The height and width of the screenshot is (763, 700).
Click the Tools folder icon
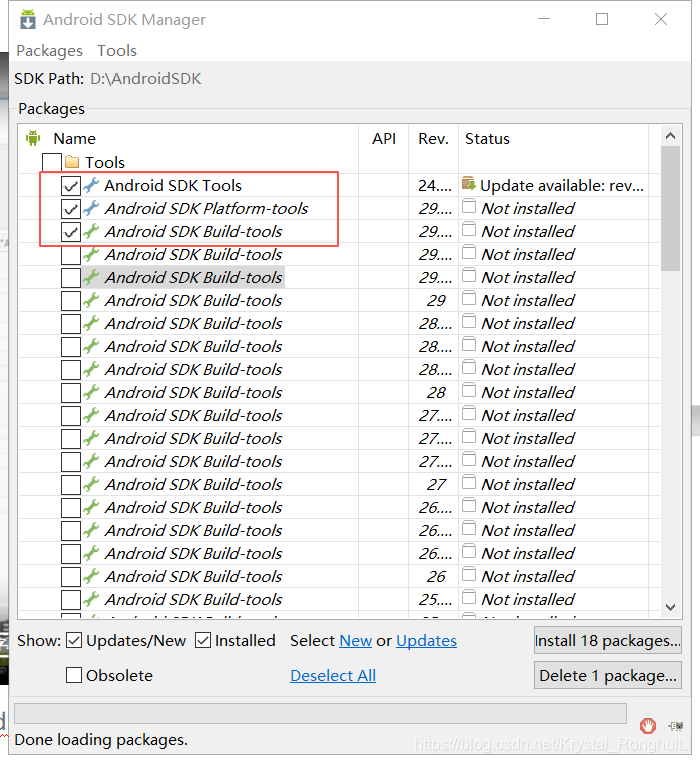pyautogui.click(x=72, y=162)
